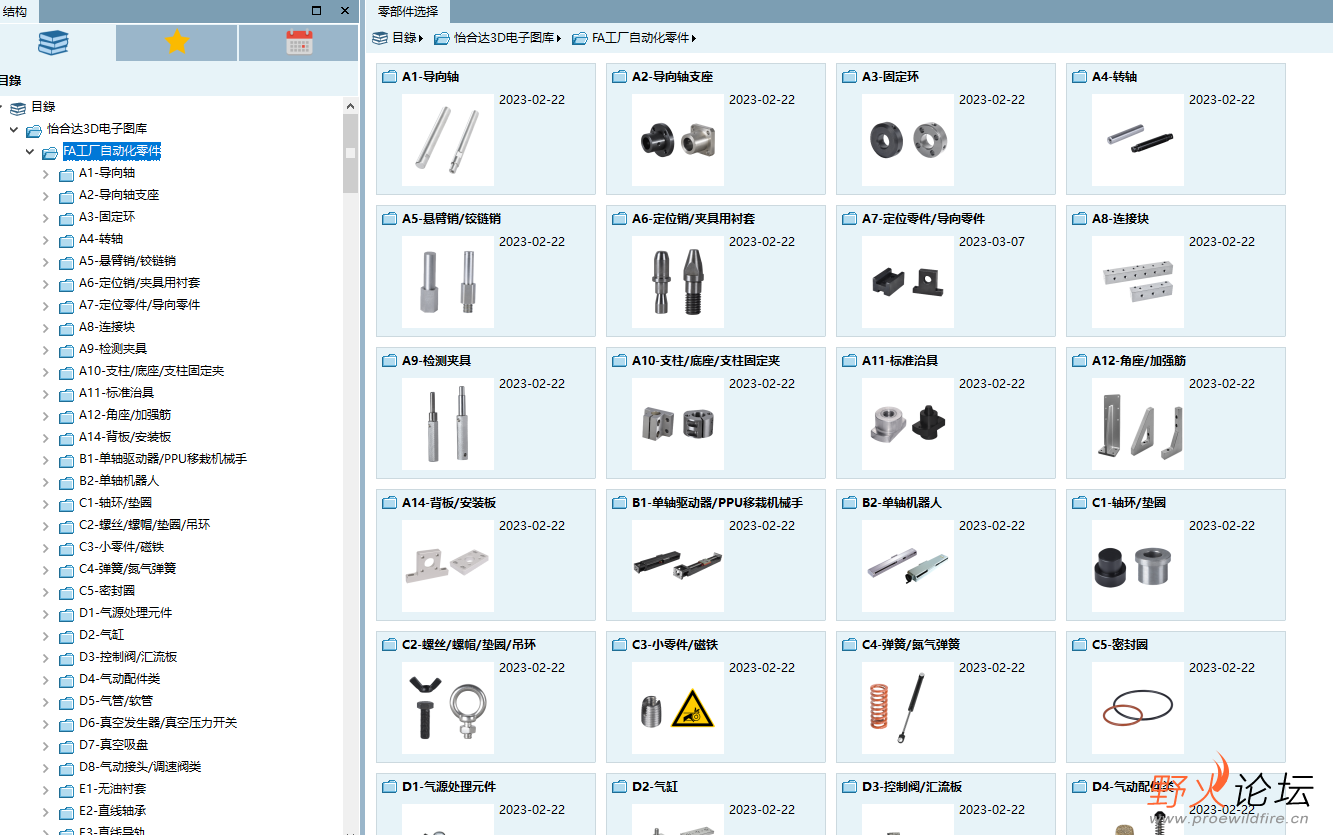
Task: Open the C4-弹簧/氮气弹簧 card title
Action: (x=911, y=645)
